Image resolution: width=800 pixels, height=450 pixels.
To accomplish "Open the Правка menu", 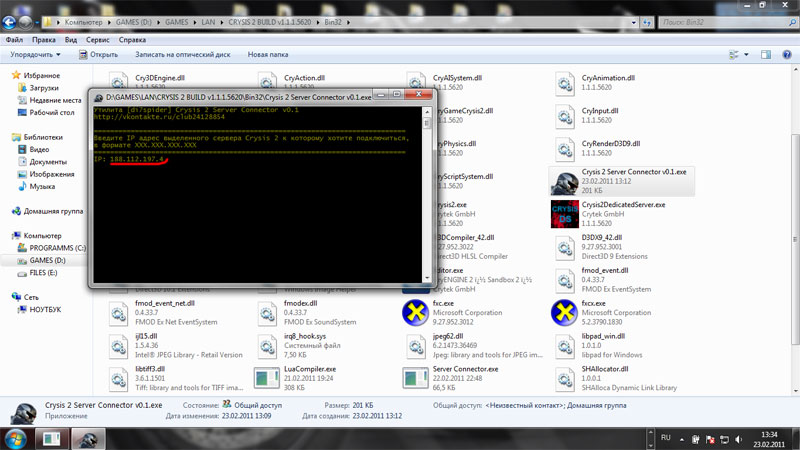I will click(43, 39).
